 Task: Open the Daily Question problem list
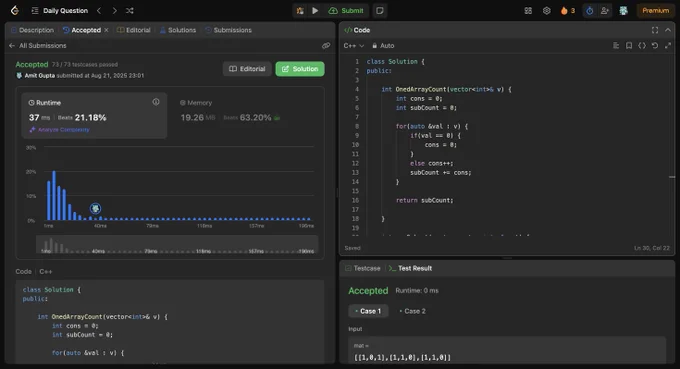pos(60,10)
